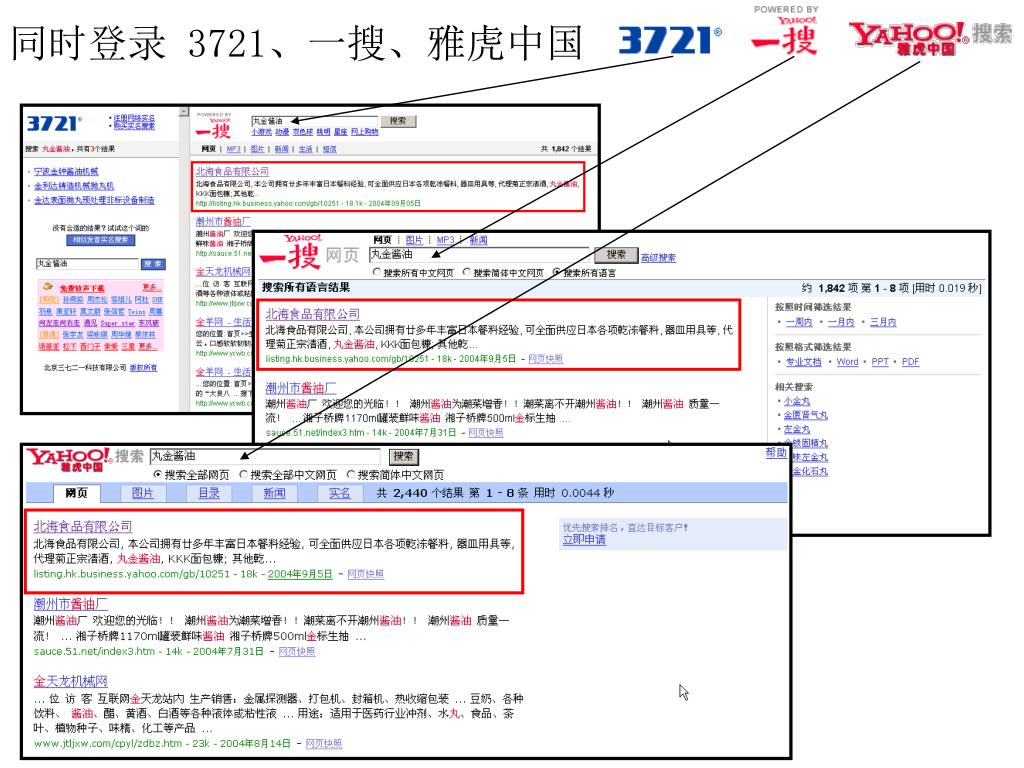This screenshot has width=1024, height=768.
Task: Open the 新闻 tab in the middle 一搜 window
Action: pyautogui.click(x=478, y=240)
